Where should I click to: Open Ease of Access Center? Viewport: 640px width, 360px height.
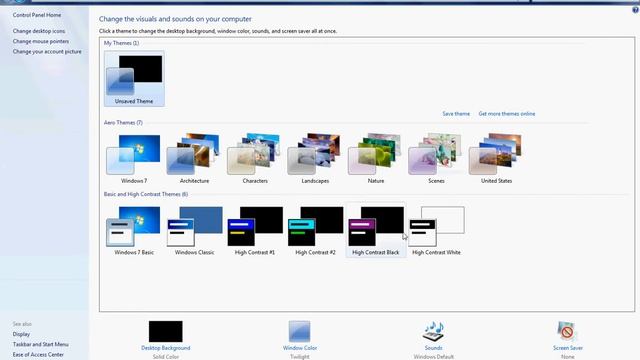pos(38,355)
